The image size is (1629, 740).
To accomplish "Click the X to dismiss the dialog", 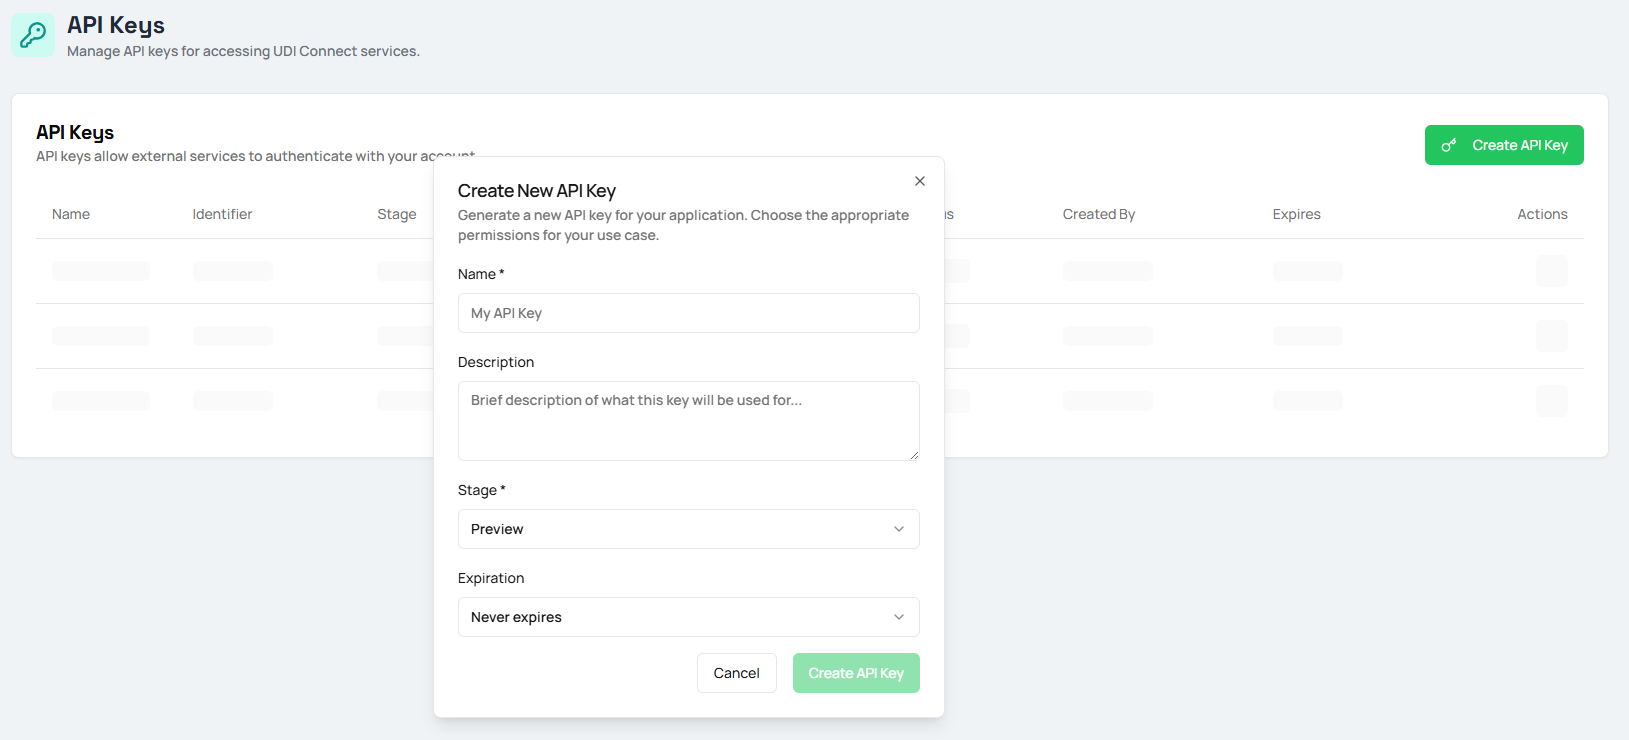I will pos(919,181).
